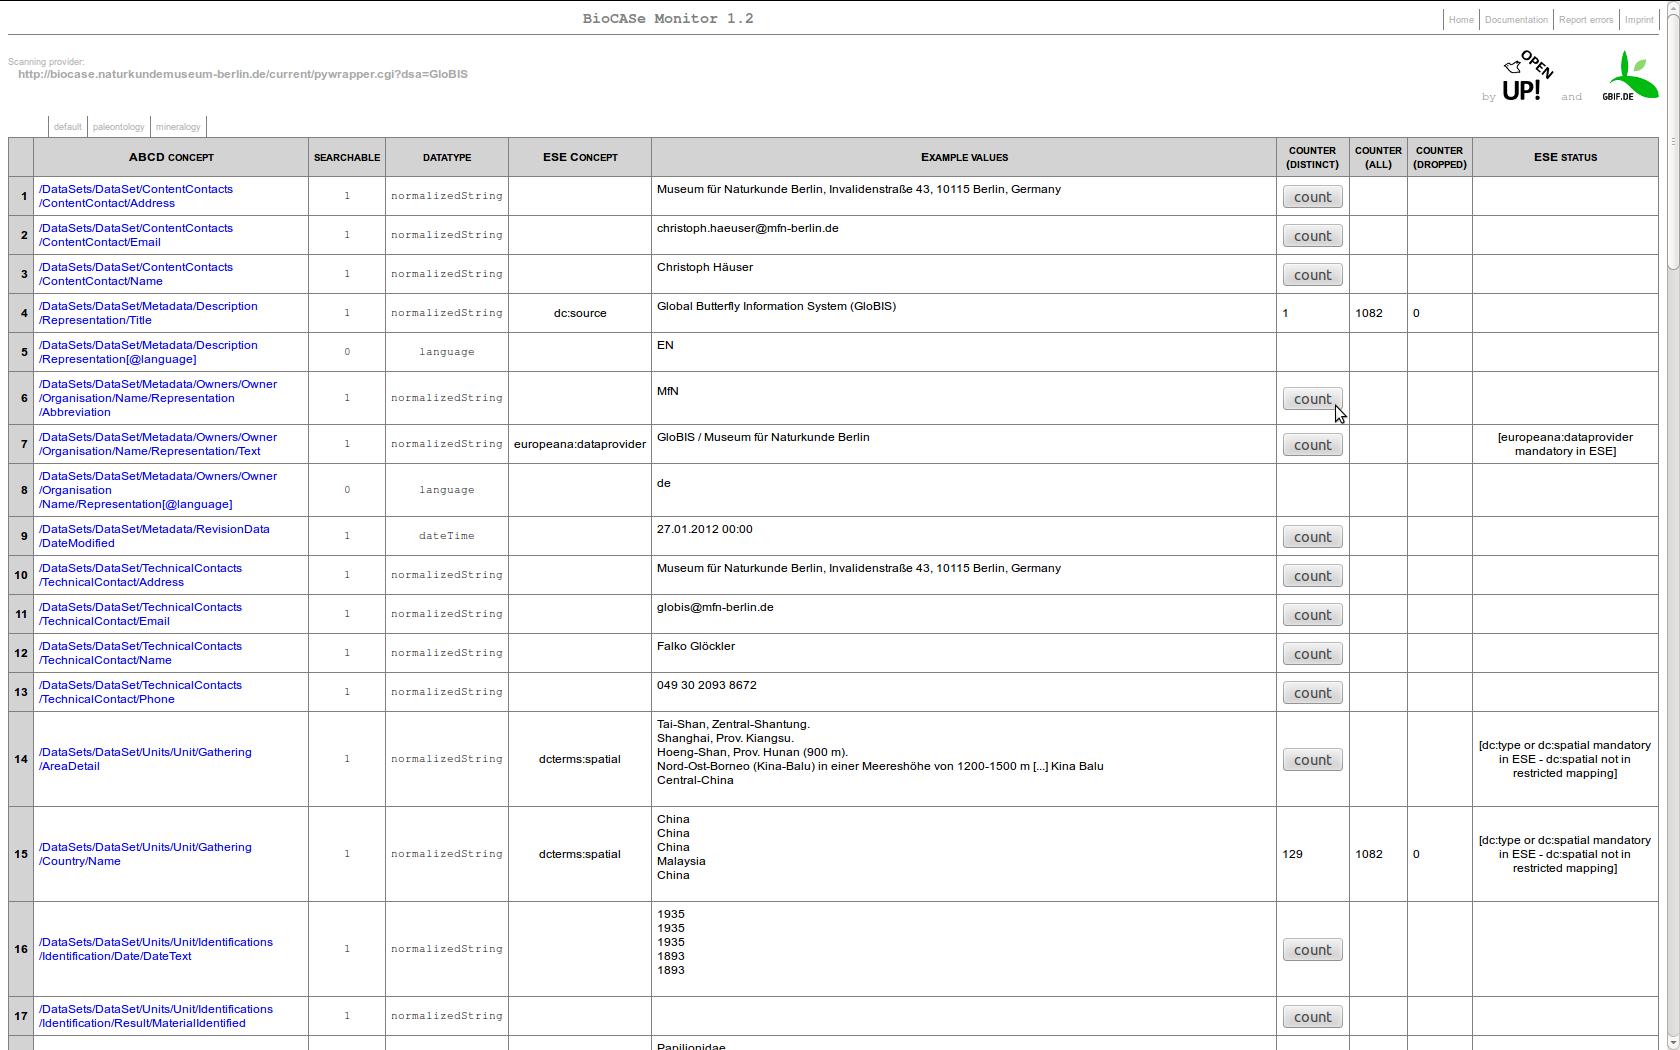Open Owner Name/Representation[@language] link
The height and width of the screenshot is (1050, 1680).
tap(158, 490)
